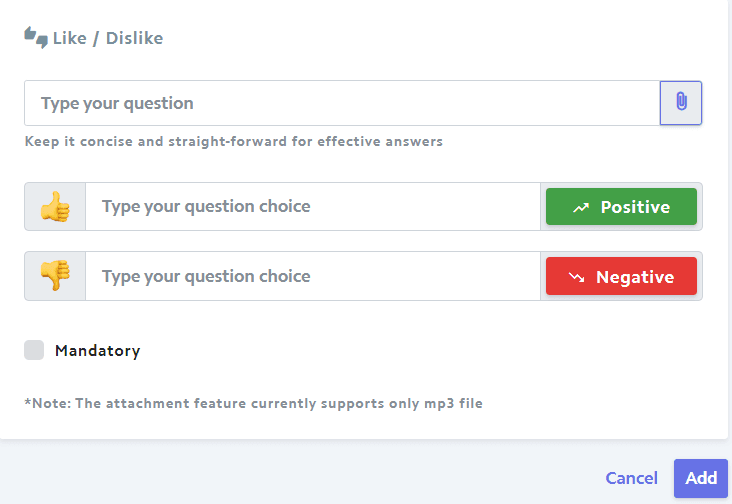Focus the thumbs down choice input field
Viewport: 732px width, 504px height.
313,276
